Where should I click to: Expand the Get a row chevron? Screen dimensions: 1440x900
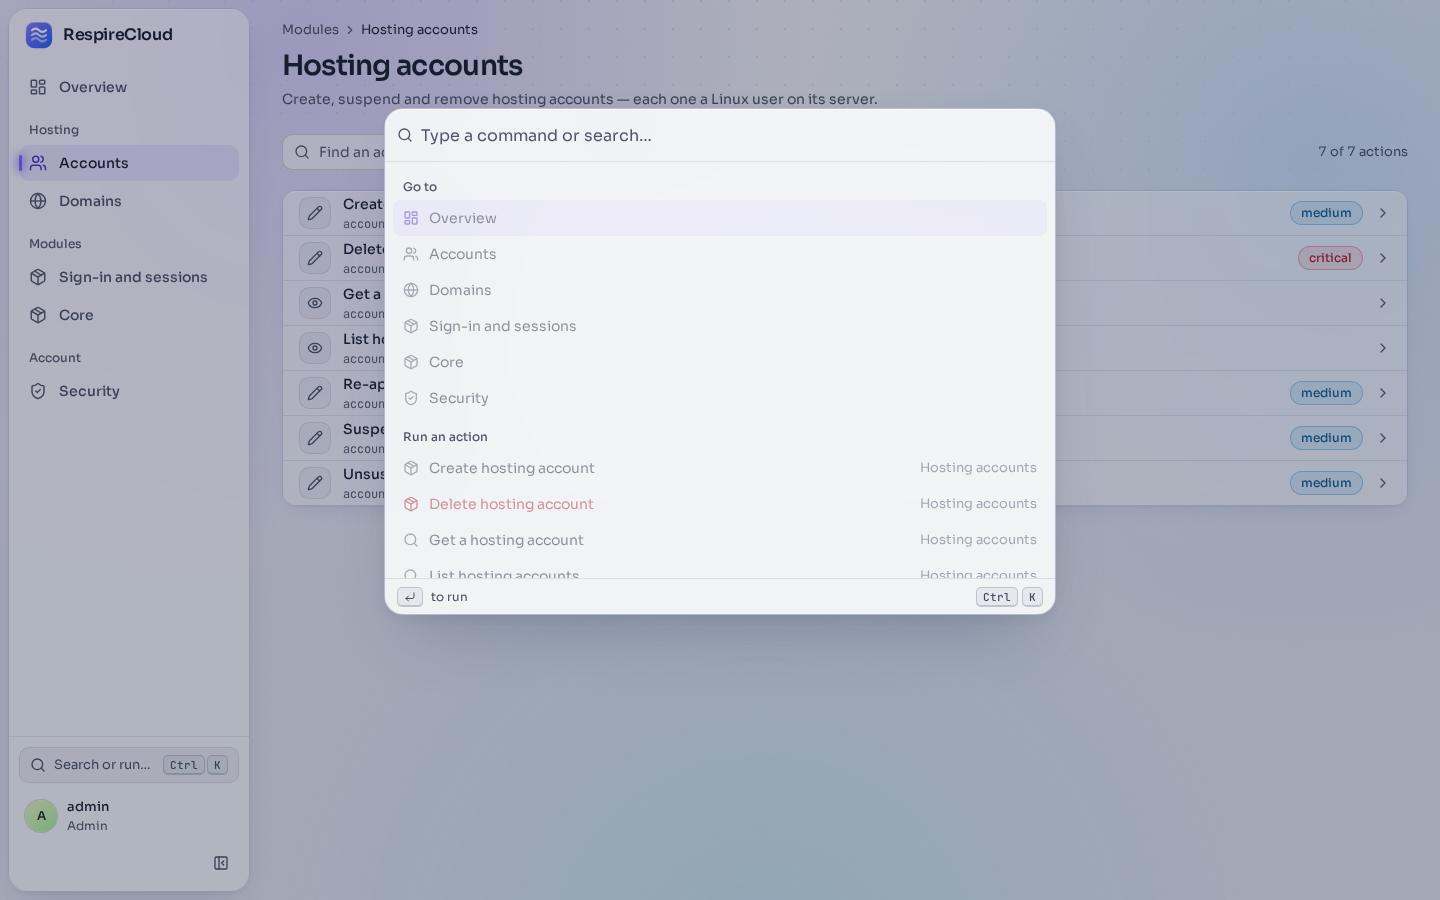pyautogui.click(x=1383, y=303)
